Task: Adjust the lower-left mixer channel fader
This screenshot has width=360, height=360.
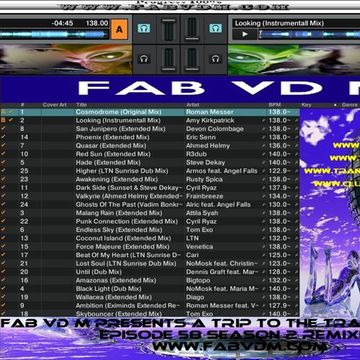Action: [x=169, y=60]
